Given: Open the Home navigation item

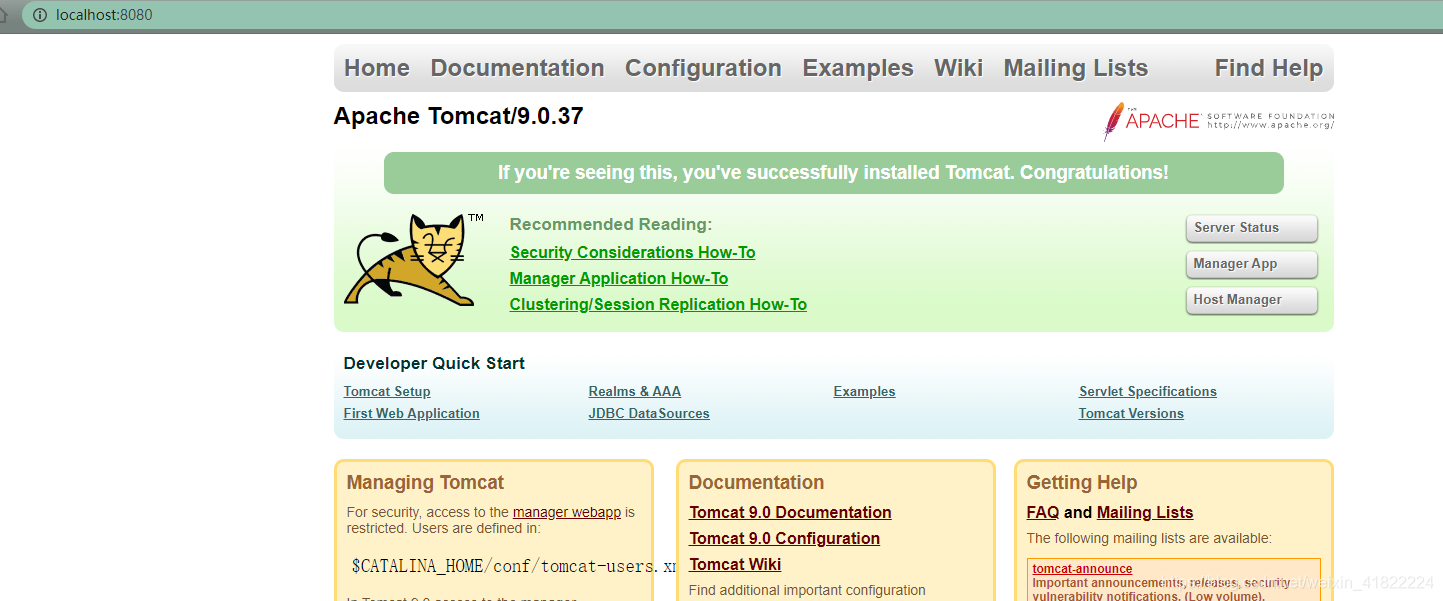Looking at the screenshot, I should pyautogui.click(x=377, y=68).
